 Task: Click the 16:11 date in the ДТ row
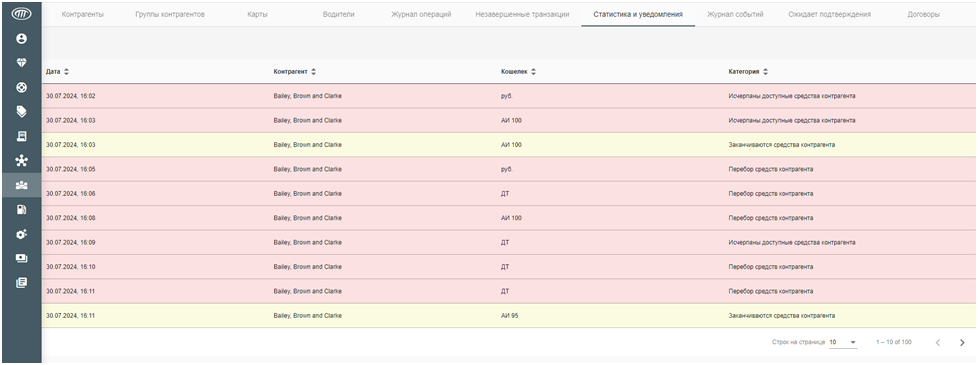tap(70, 291)
